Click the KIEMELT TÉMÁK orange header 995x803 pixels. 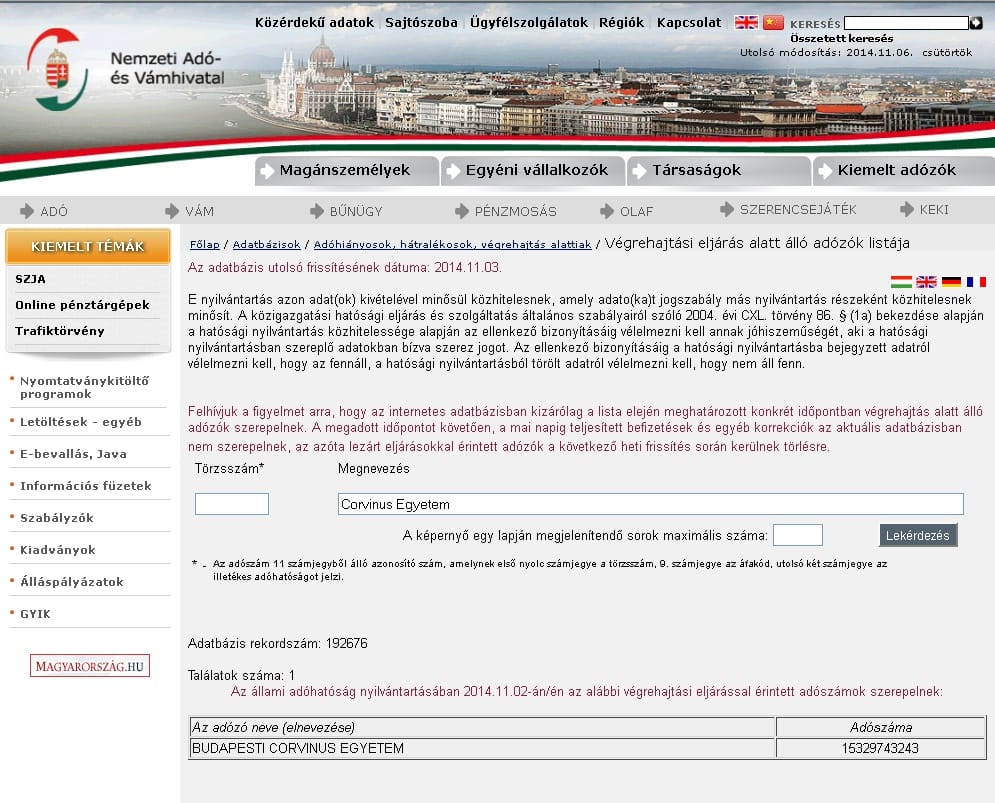(x=88, y=246)
